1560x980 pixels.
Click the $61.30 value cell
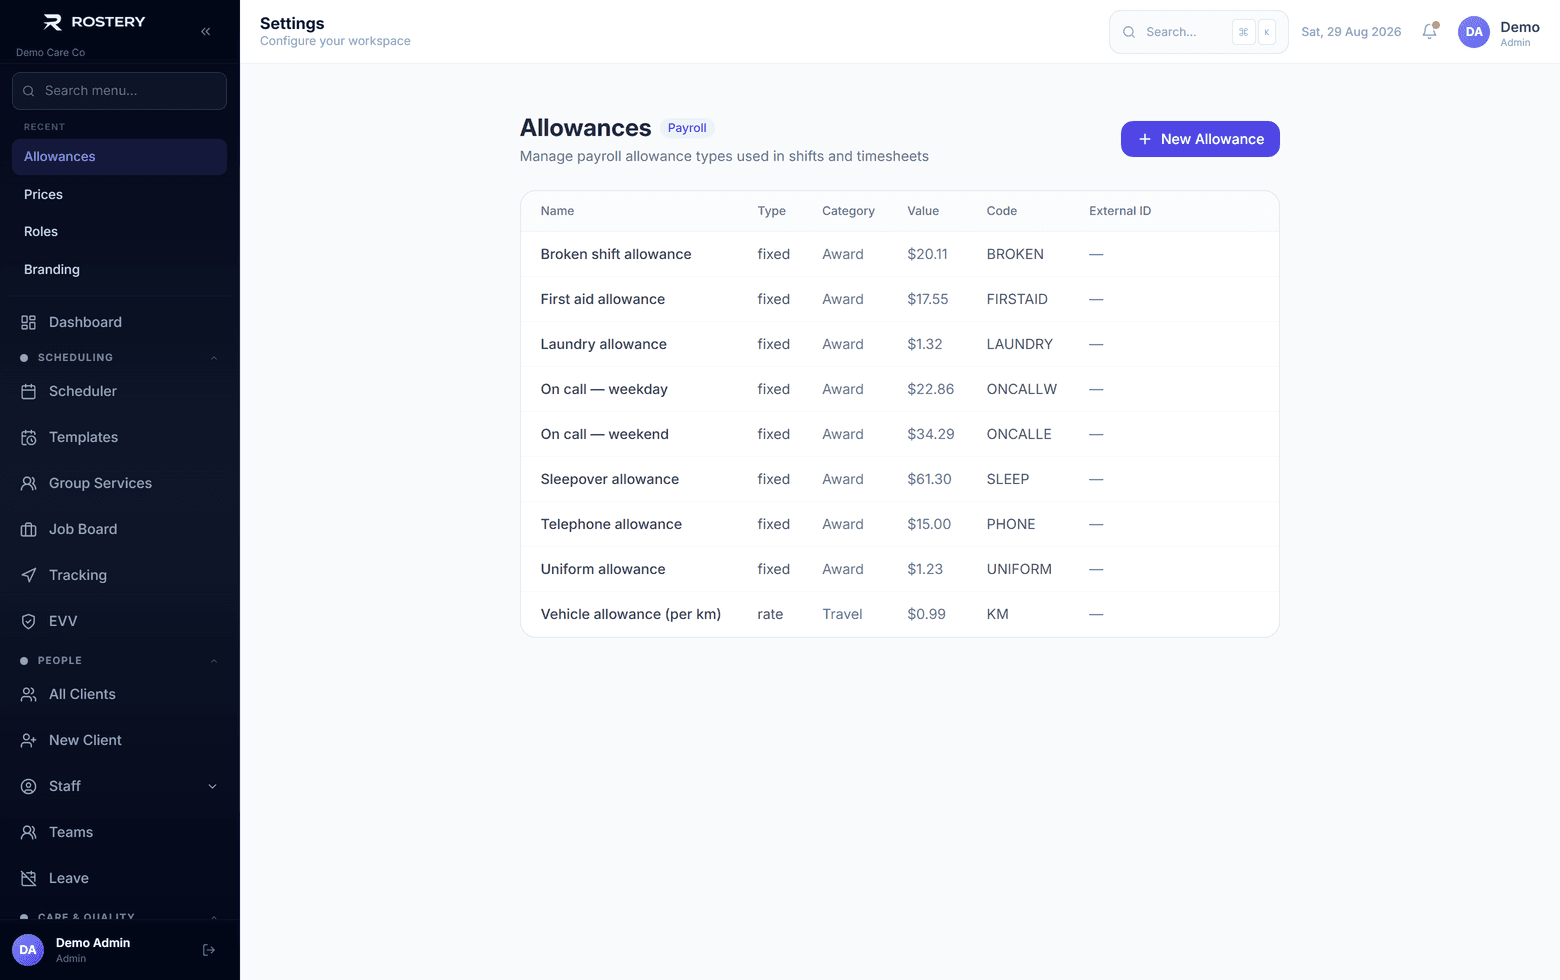930,479
